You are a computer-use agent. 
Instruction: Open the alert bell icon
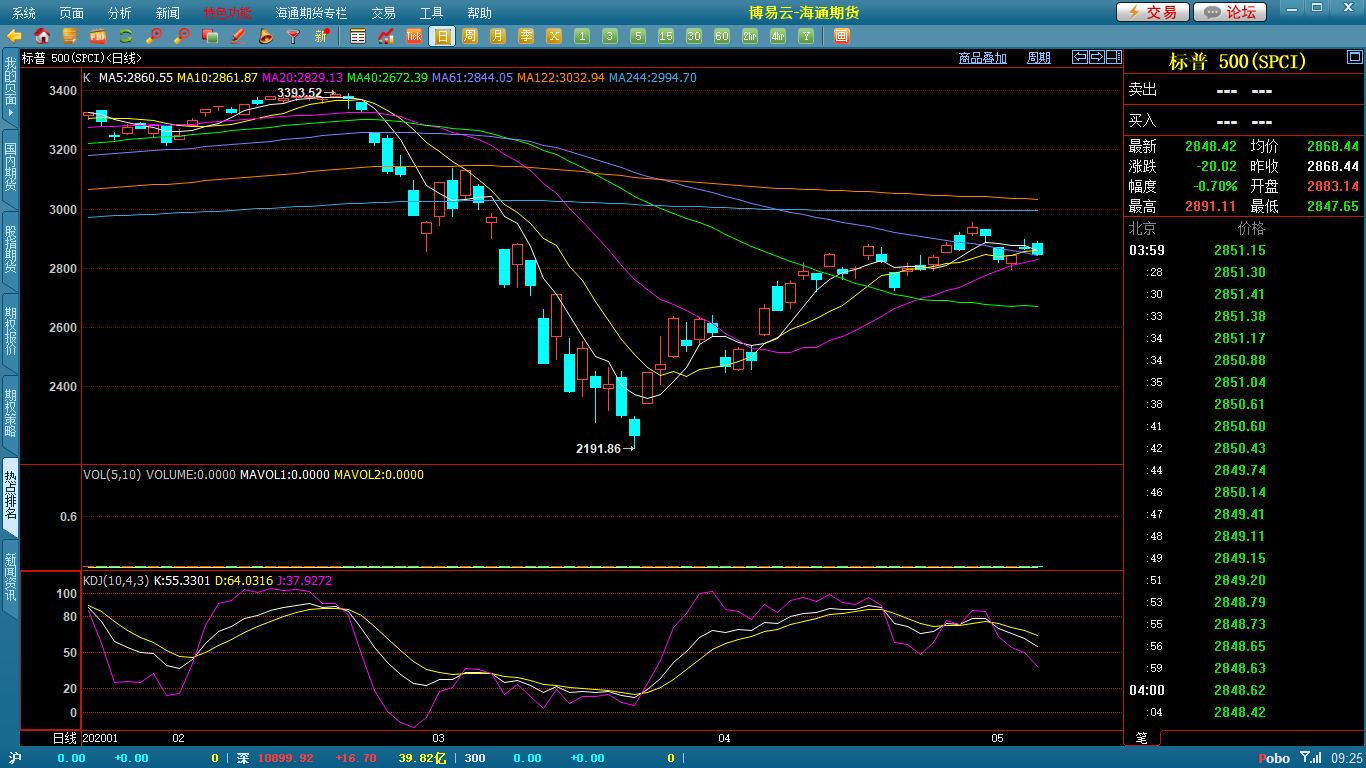(x=266, y=36)
